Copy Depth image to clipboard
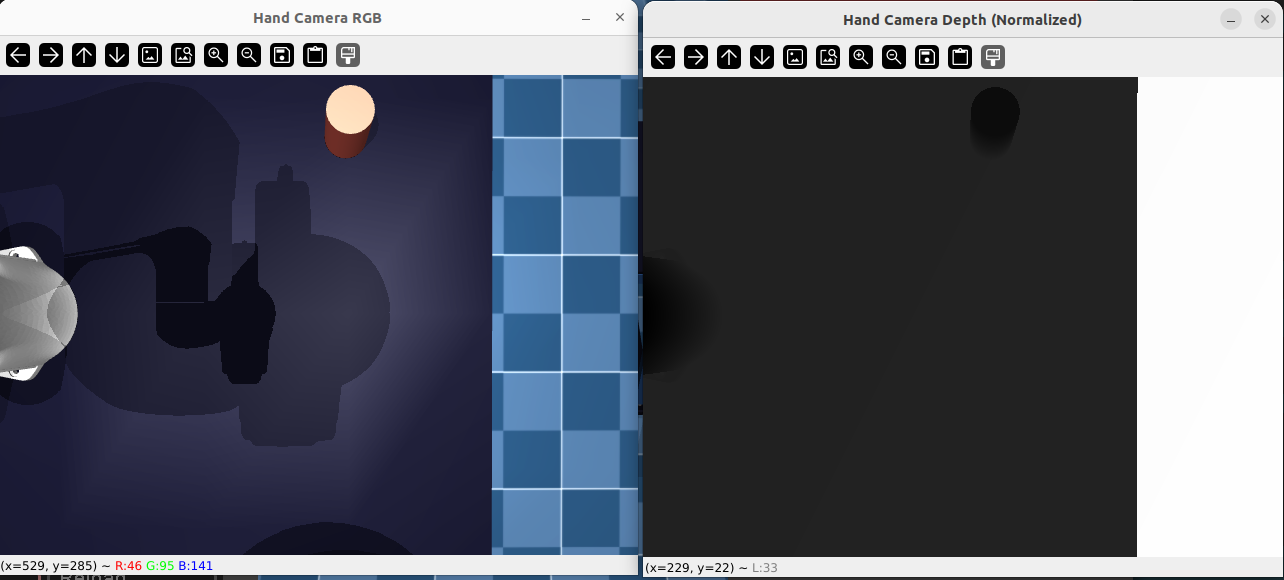Image resolution: width=1284 pixels, height=580 pixels. (x=960, y=57)
